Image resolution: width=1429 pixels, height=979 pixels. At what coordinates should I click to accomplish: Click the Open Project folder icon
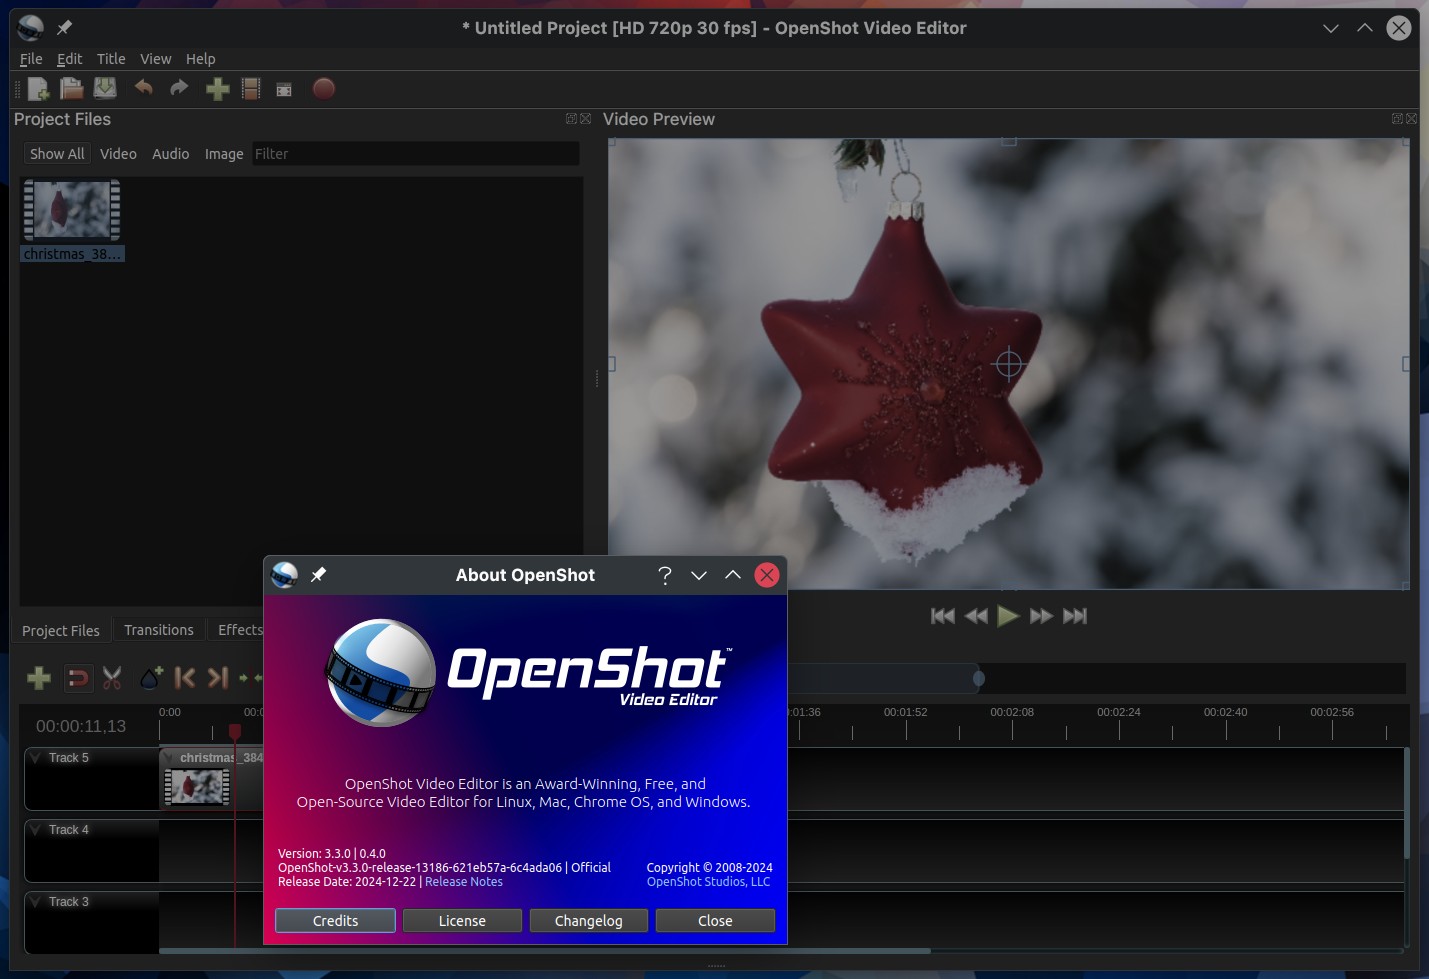tap(71, 89)
